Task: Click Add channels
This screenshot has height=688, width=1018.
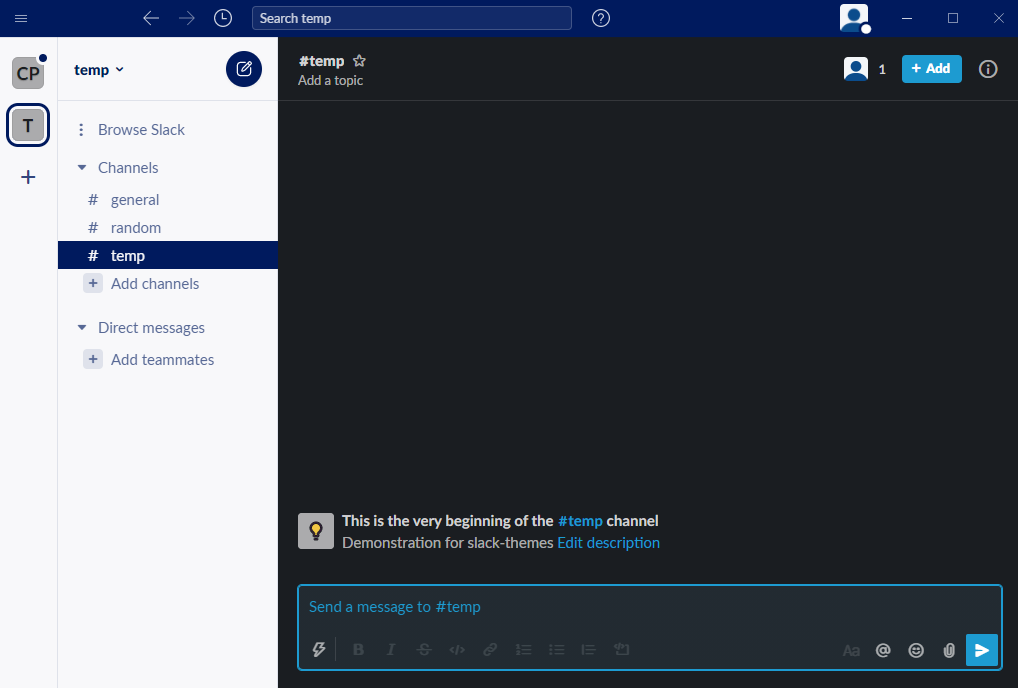Action: pyautogui.click(x=155, y=284)
